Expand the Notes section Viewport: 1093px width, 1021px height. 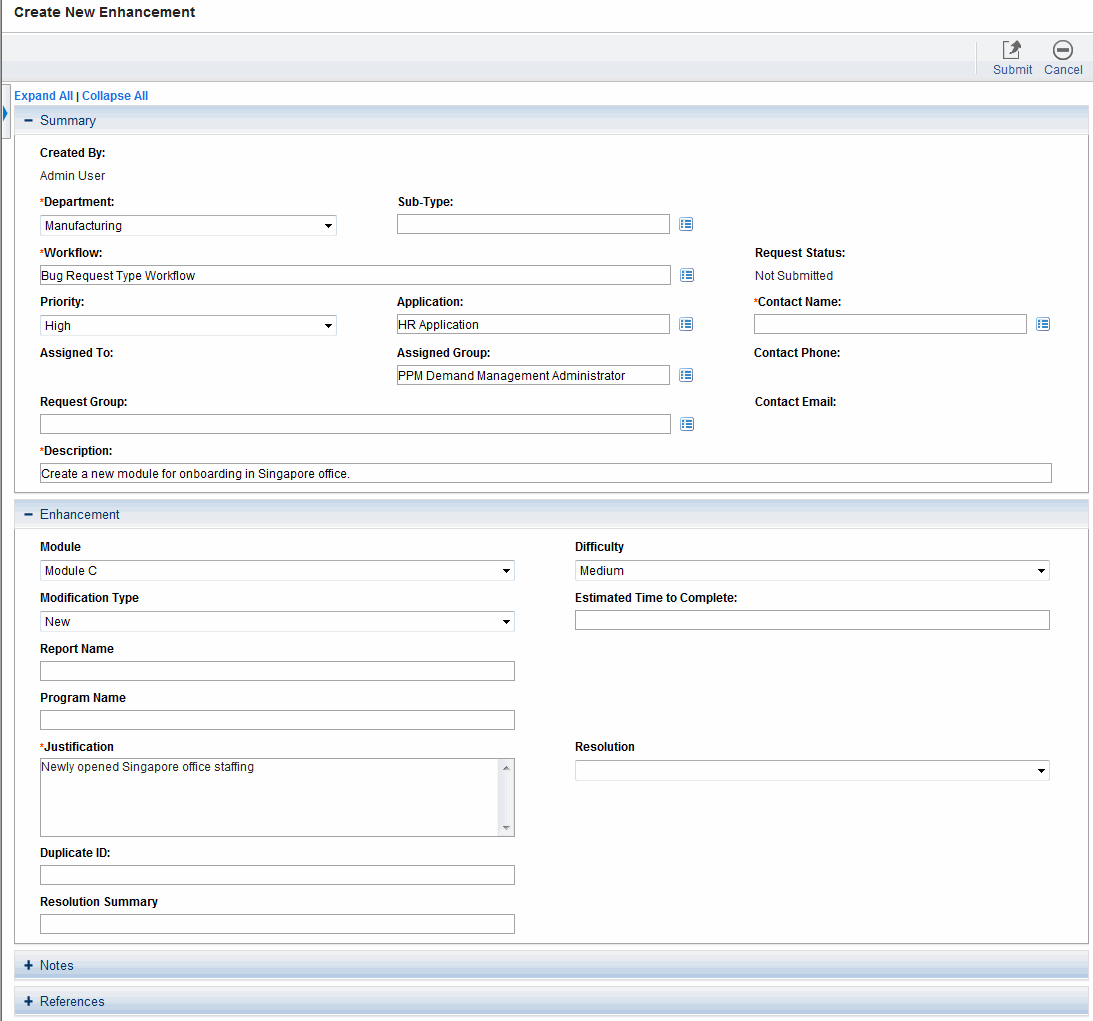(x=29, y=965)
